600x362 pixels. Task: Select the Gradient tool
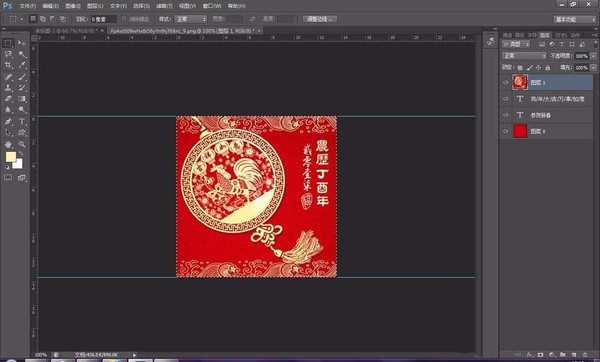[x=22, y=99]
